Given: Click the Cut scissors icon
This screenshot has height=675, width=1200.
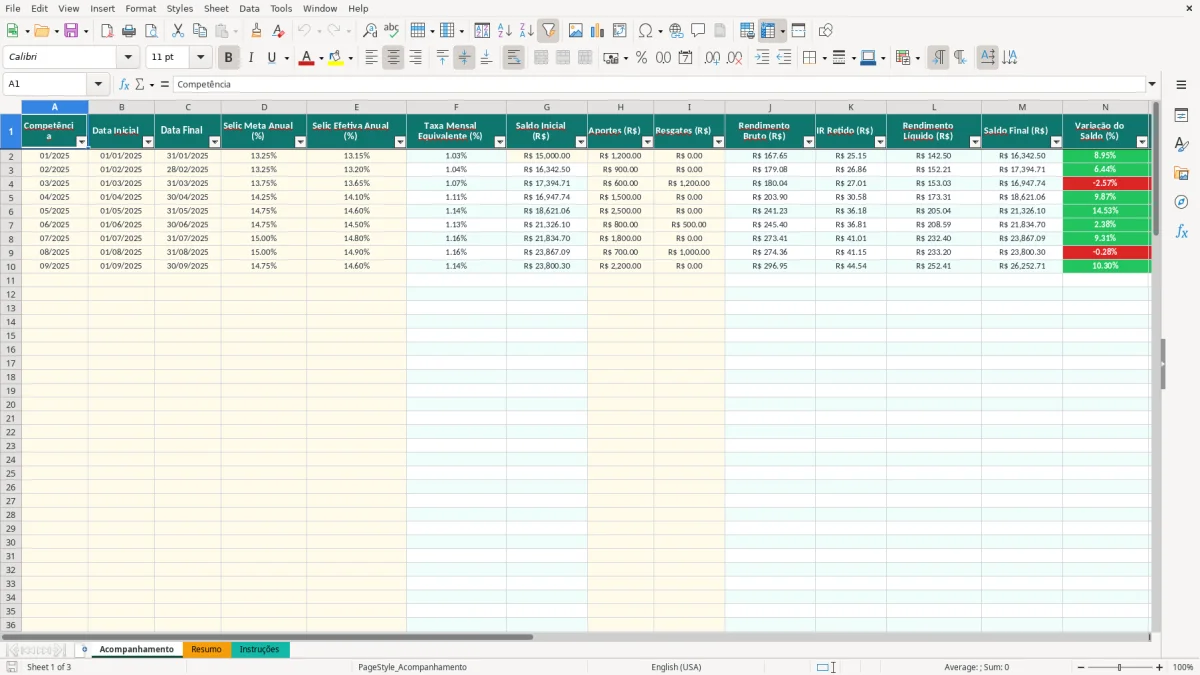Looking at the screenshot, I should [178, 31].
